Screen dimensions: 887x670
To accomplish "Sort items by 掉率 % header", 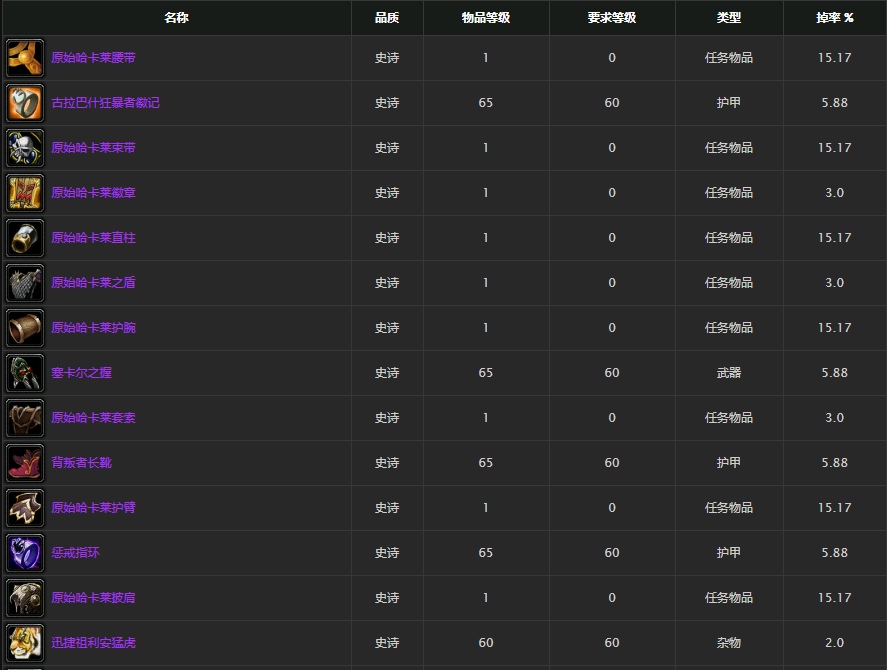I will (x=834, y=18).
